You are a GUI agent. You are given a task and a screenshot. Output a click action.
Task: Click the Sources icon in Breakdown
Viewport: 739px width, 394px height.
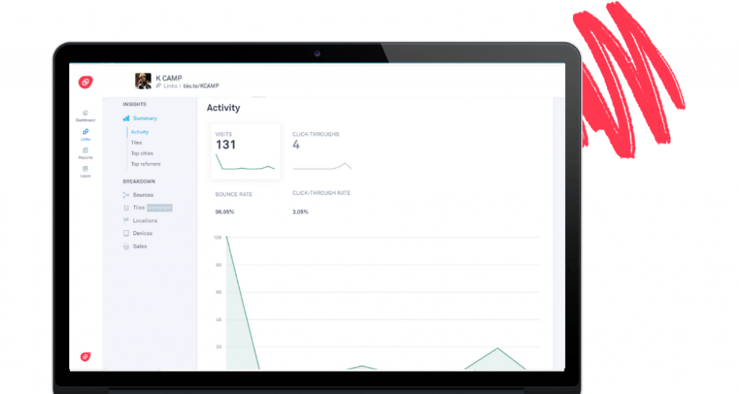coord(126,195)
